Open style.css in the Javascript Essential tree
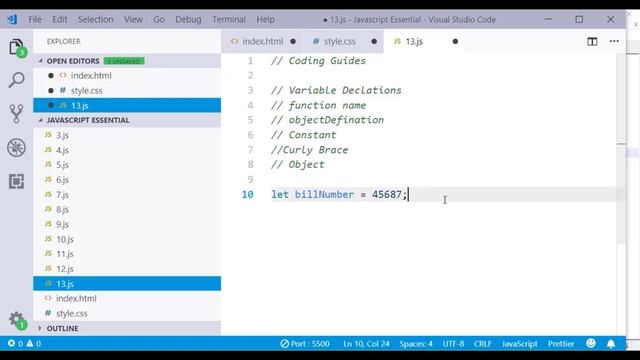This screenshot has width=640, height=360. [127, 313]
